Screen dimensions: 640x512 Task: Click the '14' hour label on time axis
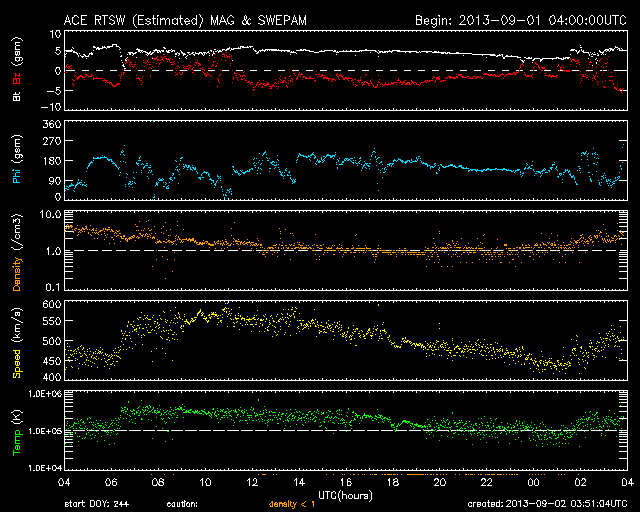299,483
